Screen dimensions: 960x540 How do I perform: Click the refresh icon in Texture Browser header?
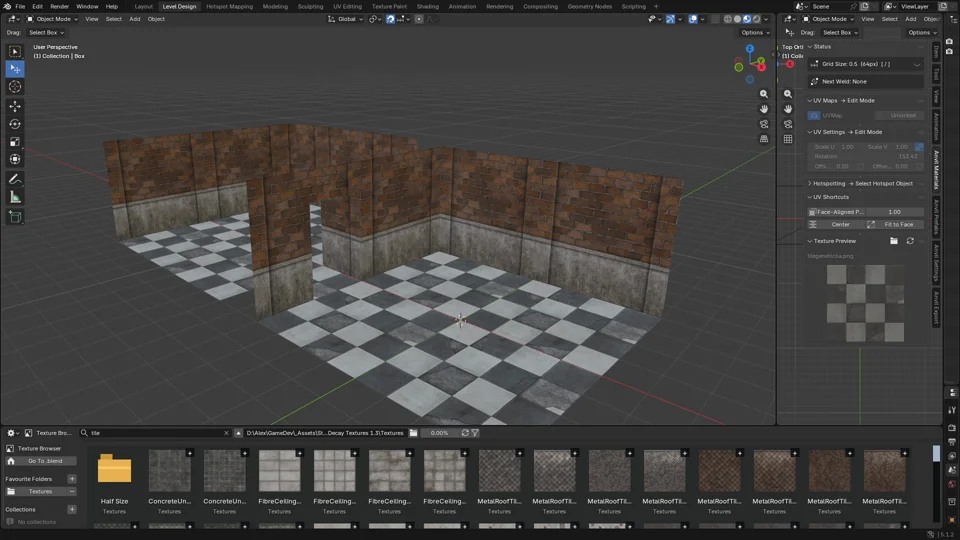click(x=465, y=433)
